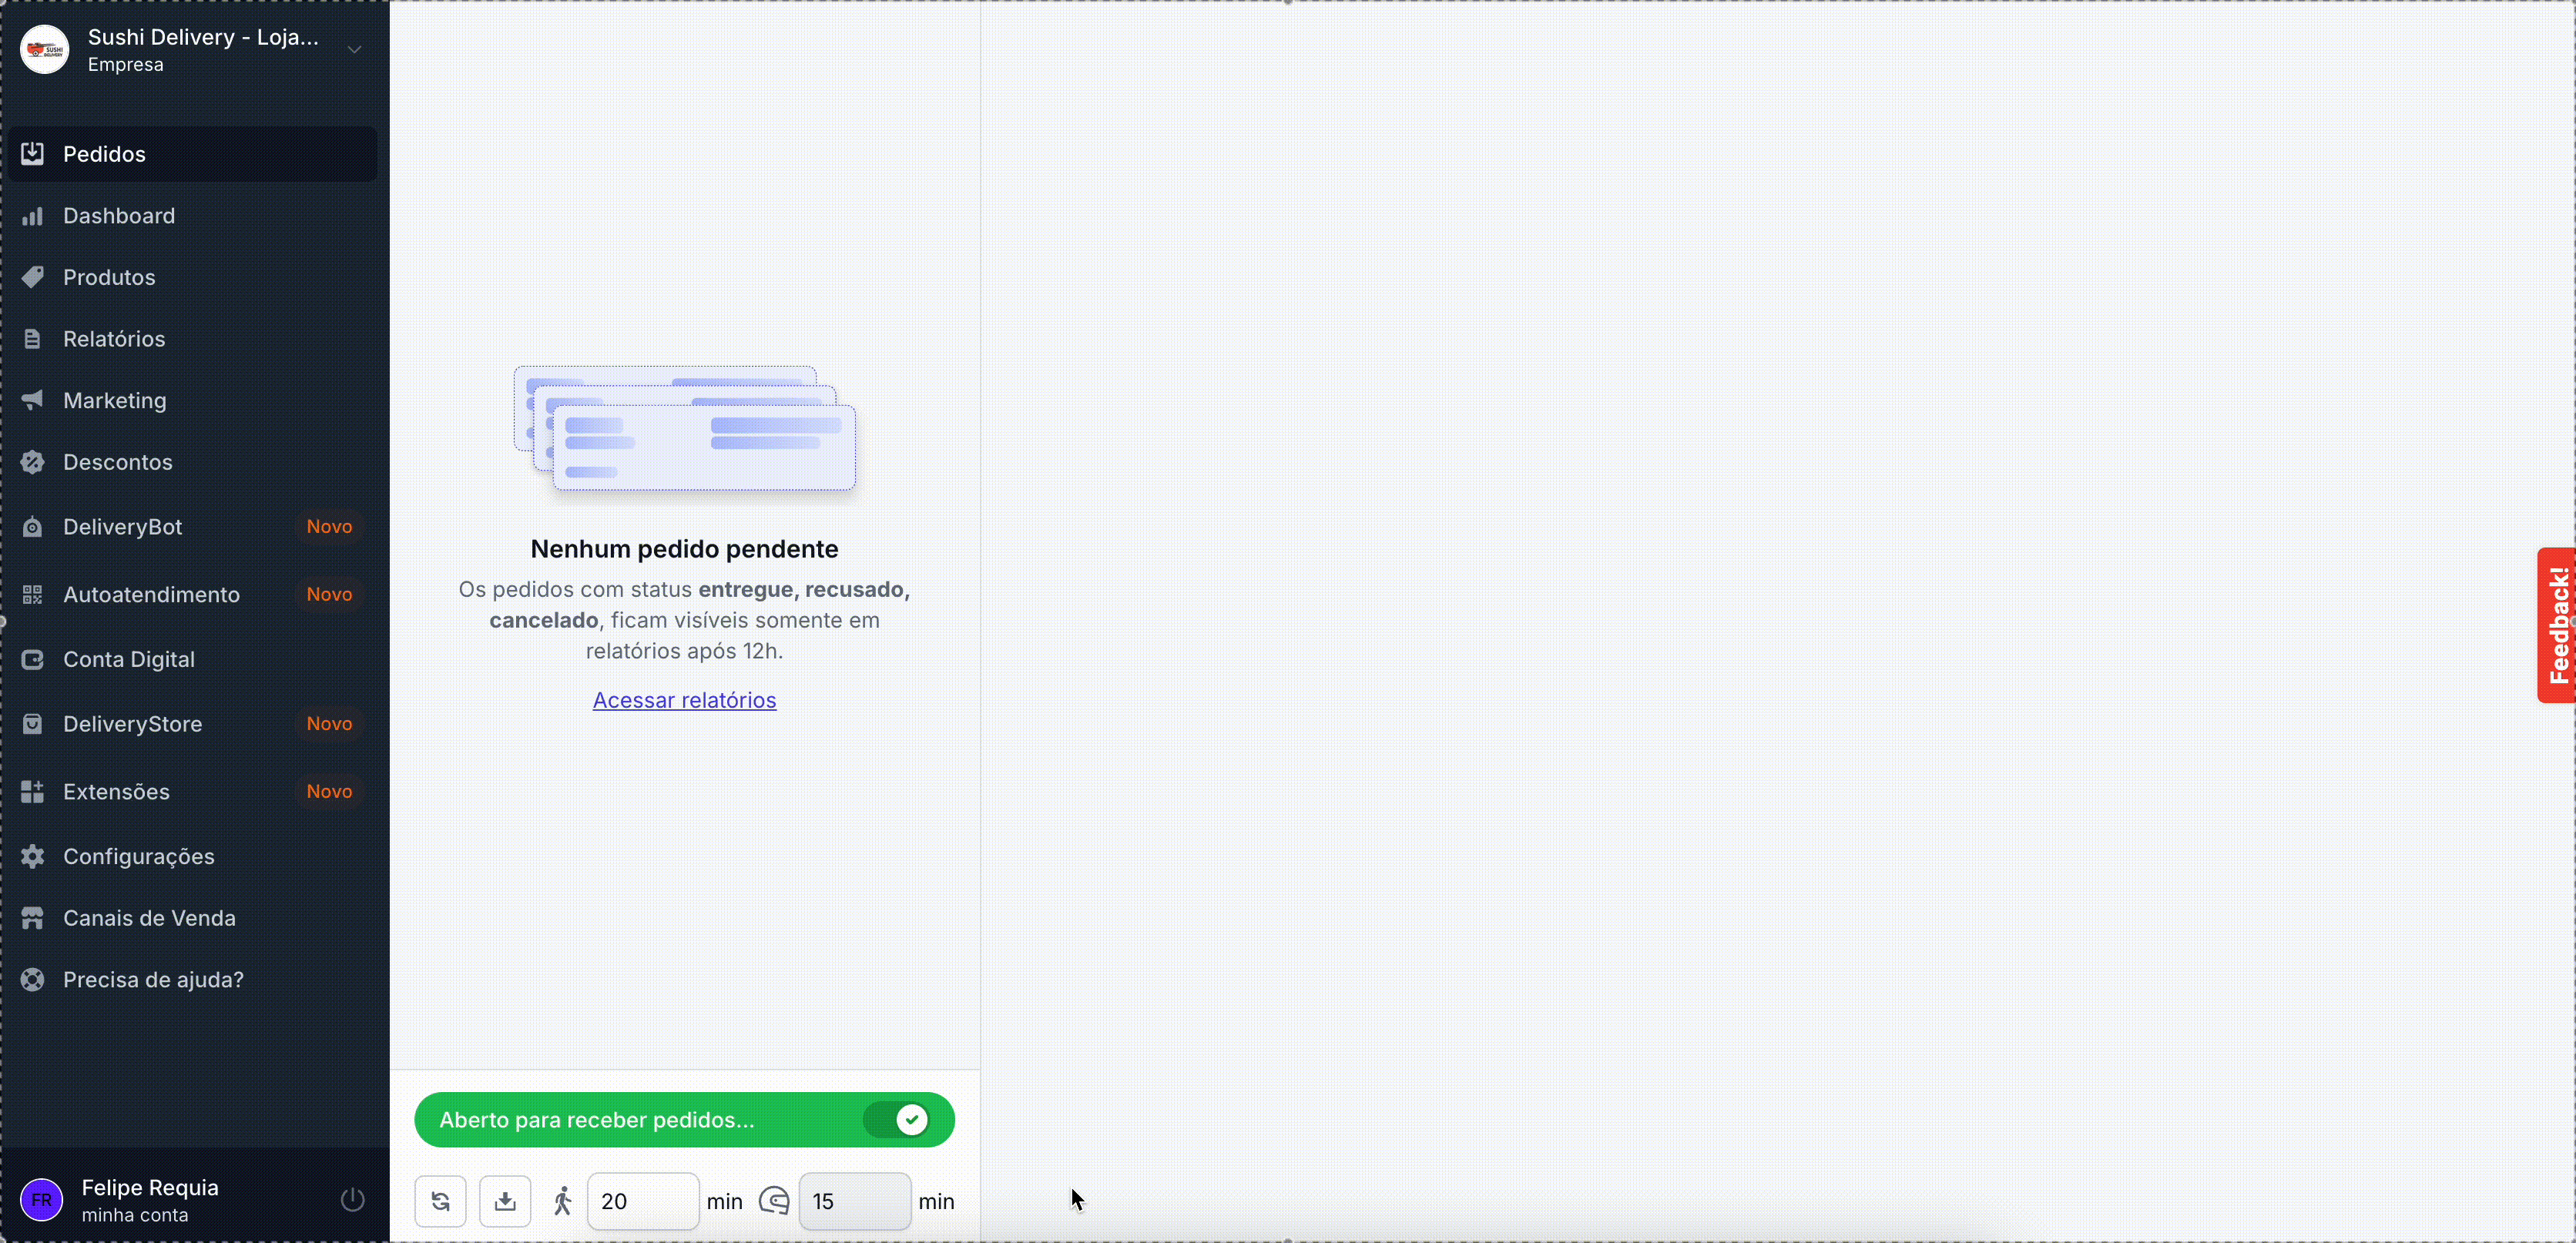Click the Sushi Delivery store logo

(44, 50)
